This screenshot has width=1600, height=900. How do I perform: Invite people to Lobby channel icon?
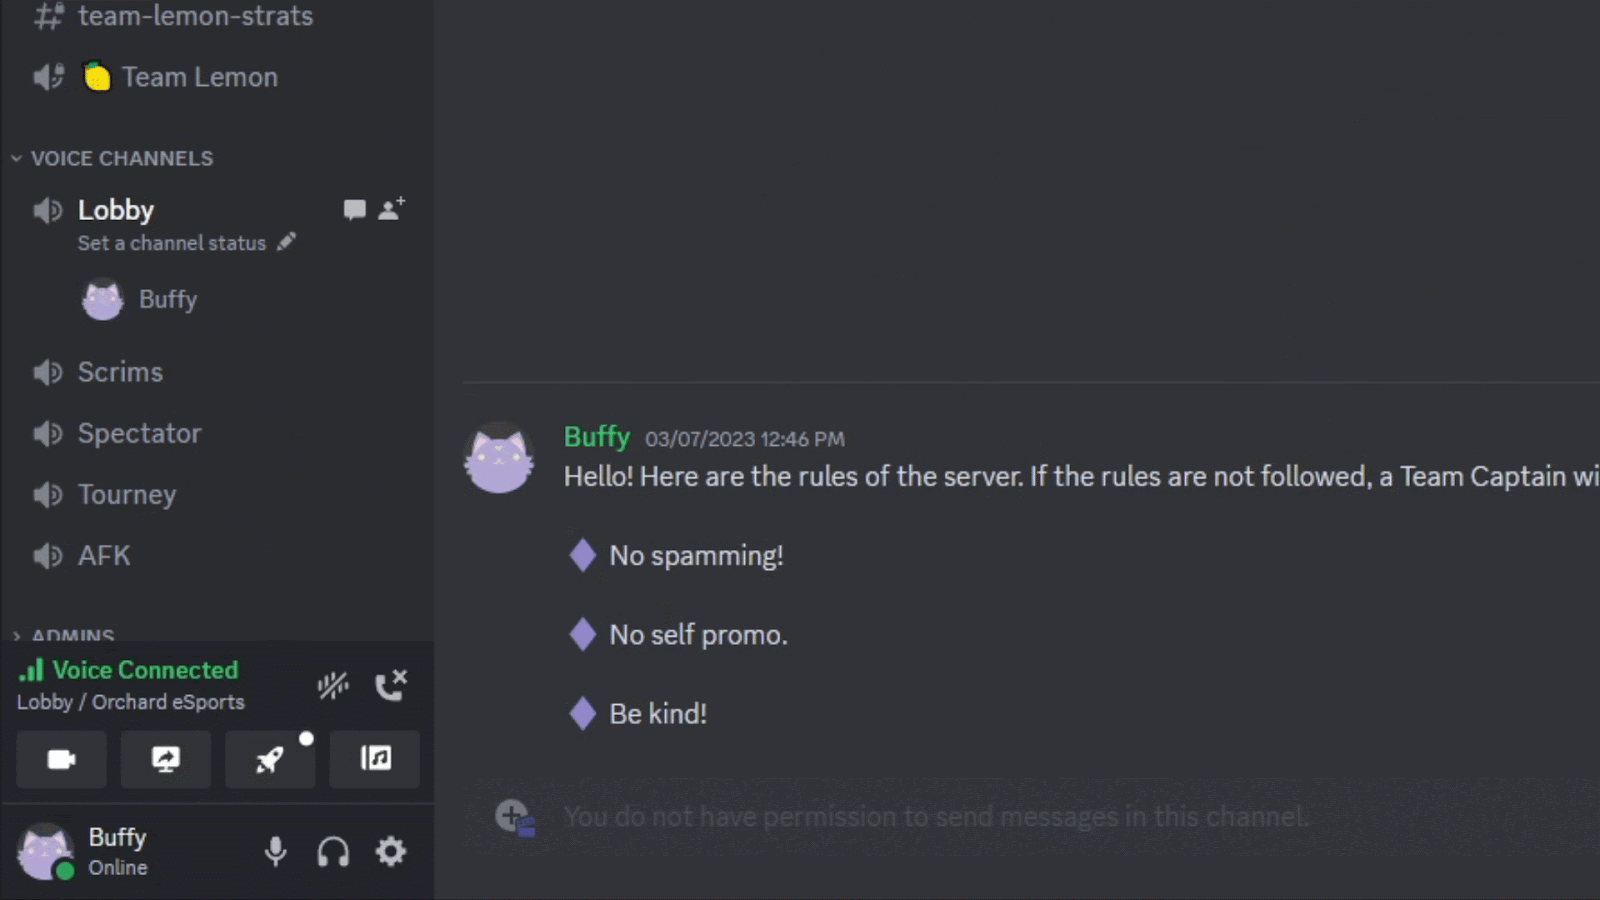click(x=391, y=209)
